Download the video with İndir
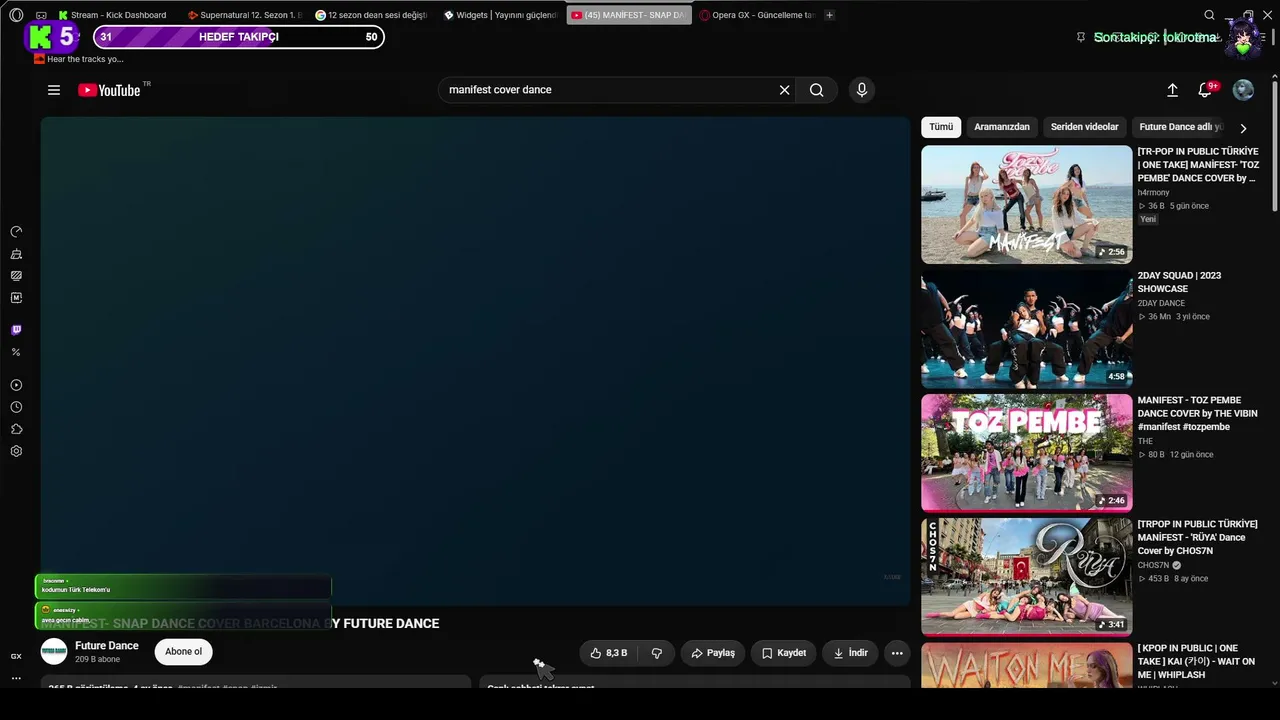 [x=850, y=653]
